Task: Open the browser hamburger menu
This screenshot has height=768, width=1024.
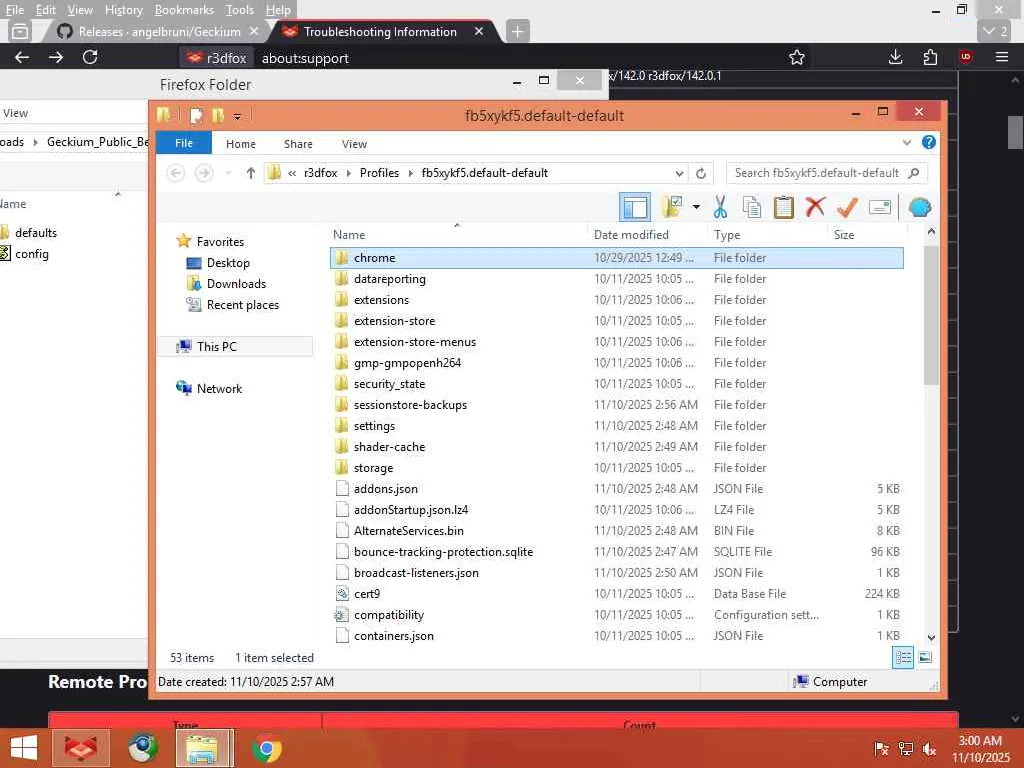Action: (1002, 57)
